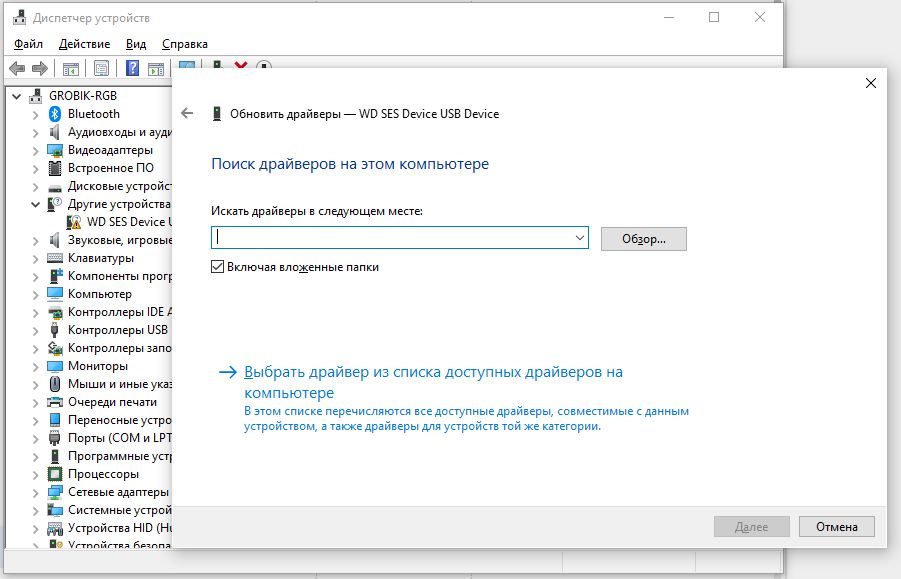Open the driver location dropdown arrow

(580, 238)
